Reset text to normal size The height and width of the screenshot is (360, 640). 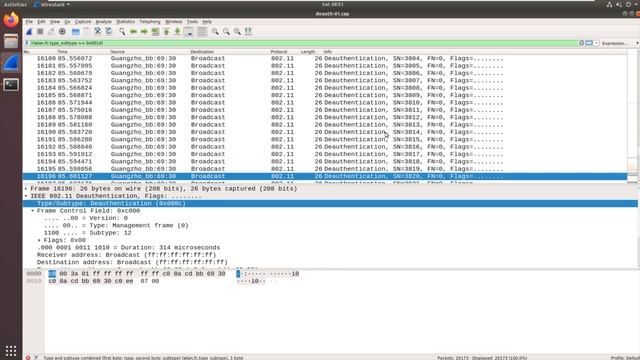pyautogui.click(x=237, y=31)
